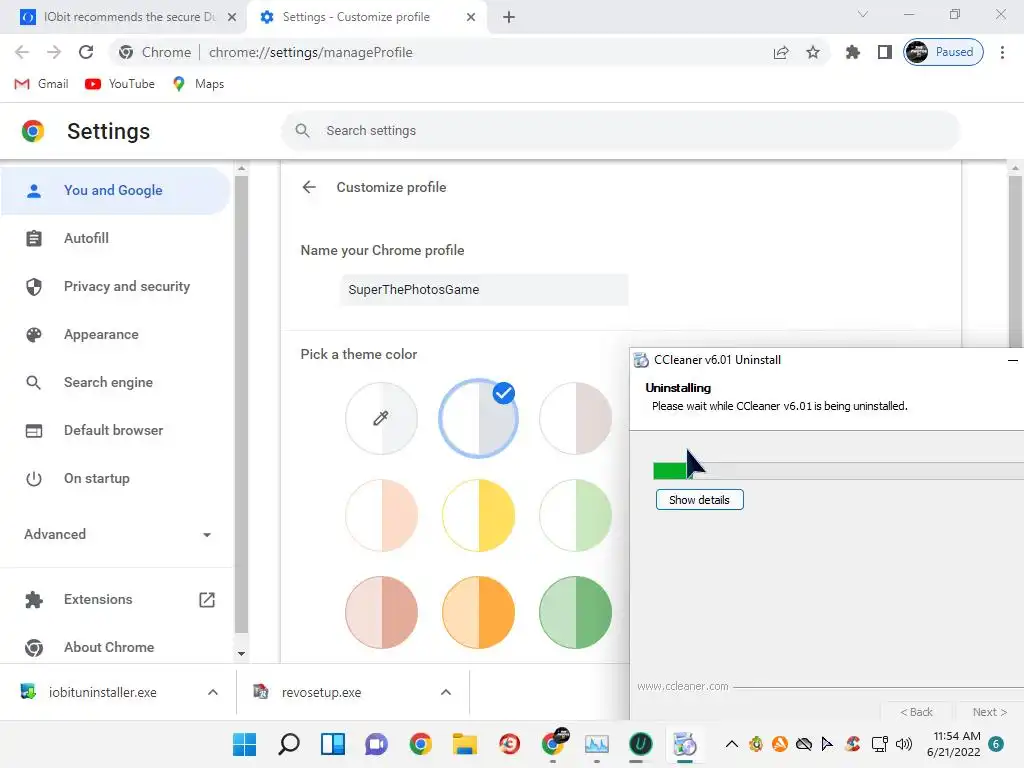Edit the Chrome profile name field
Screen dimensions: 1024x768
click(x=484, y=289)
